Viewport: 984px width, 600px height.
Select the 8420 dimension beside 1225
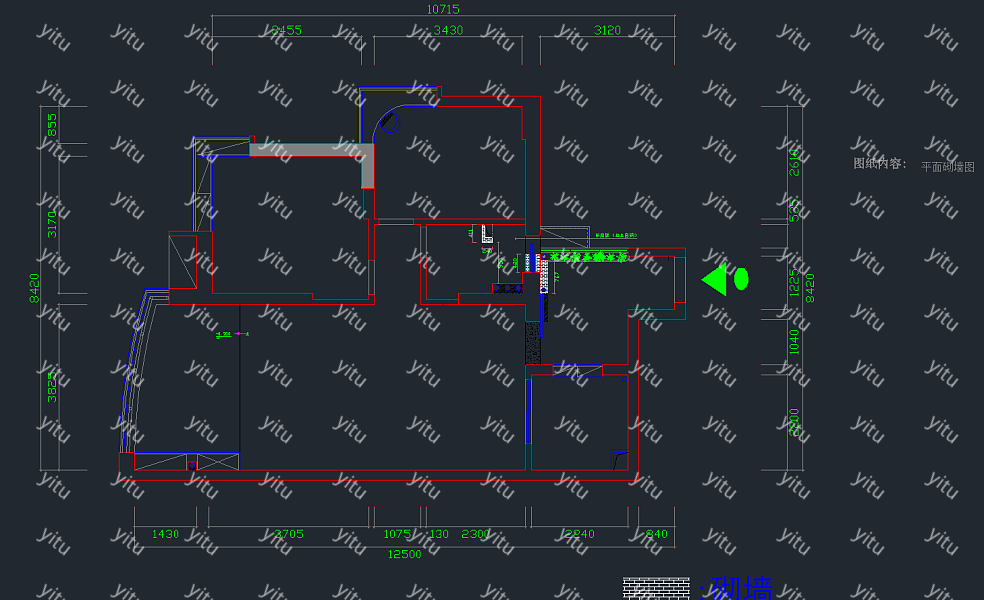[x=810, y=288]
